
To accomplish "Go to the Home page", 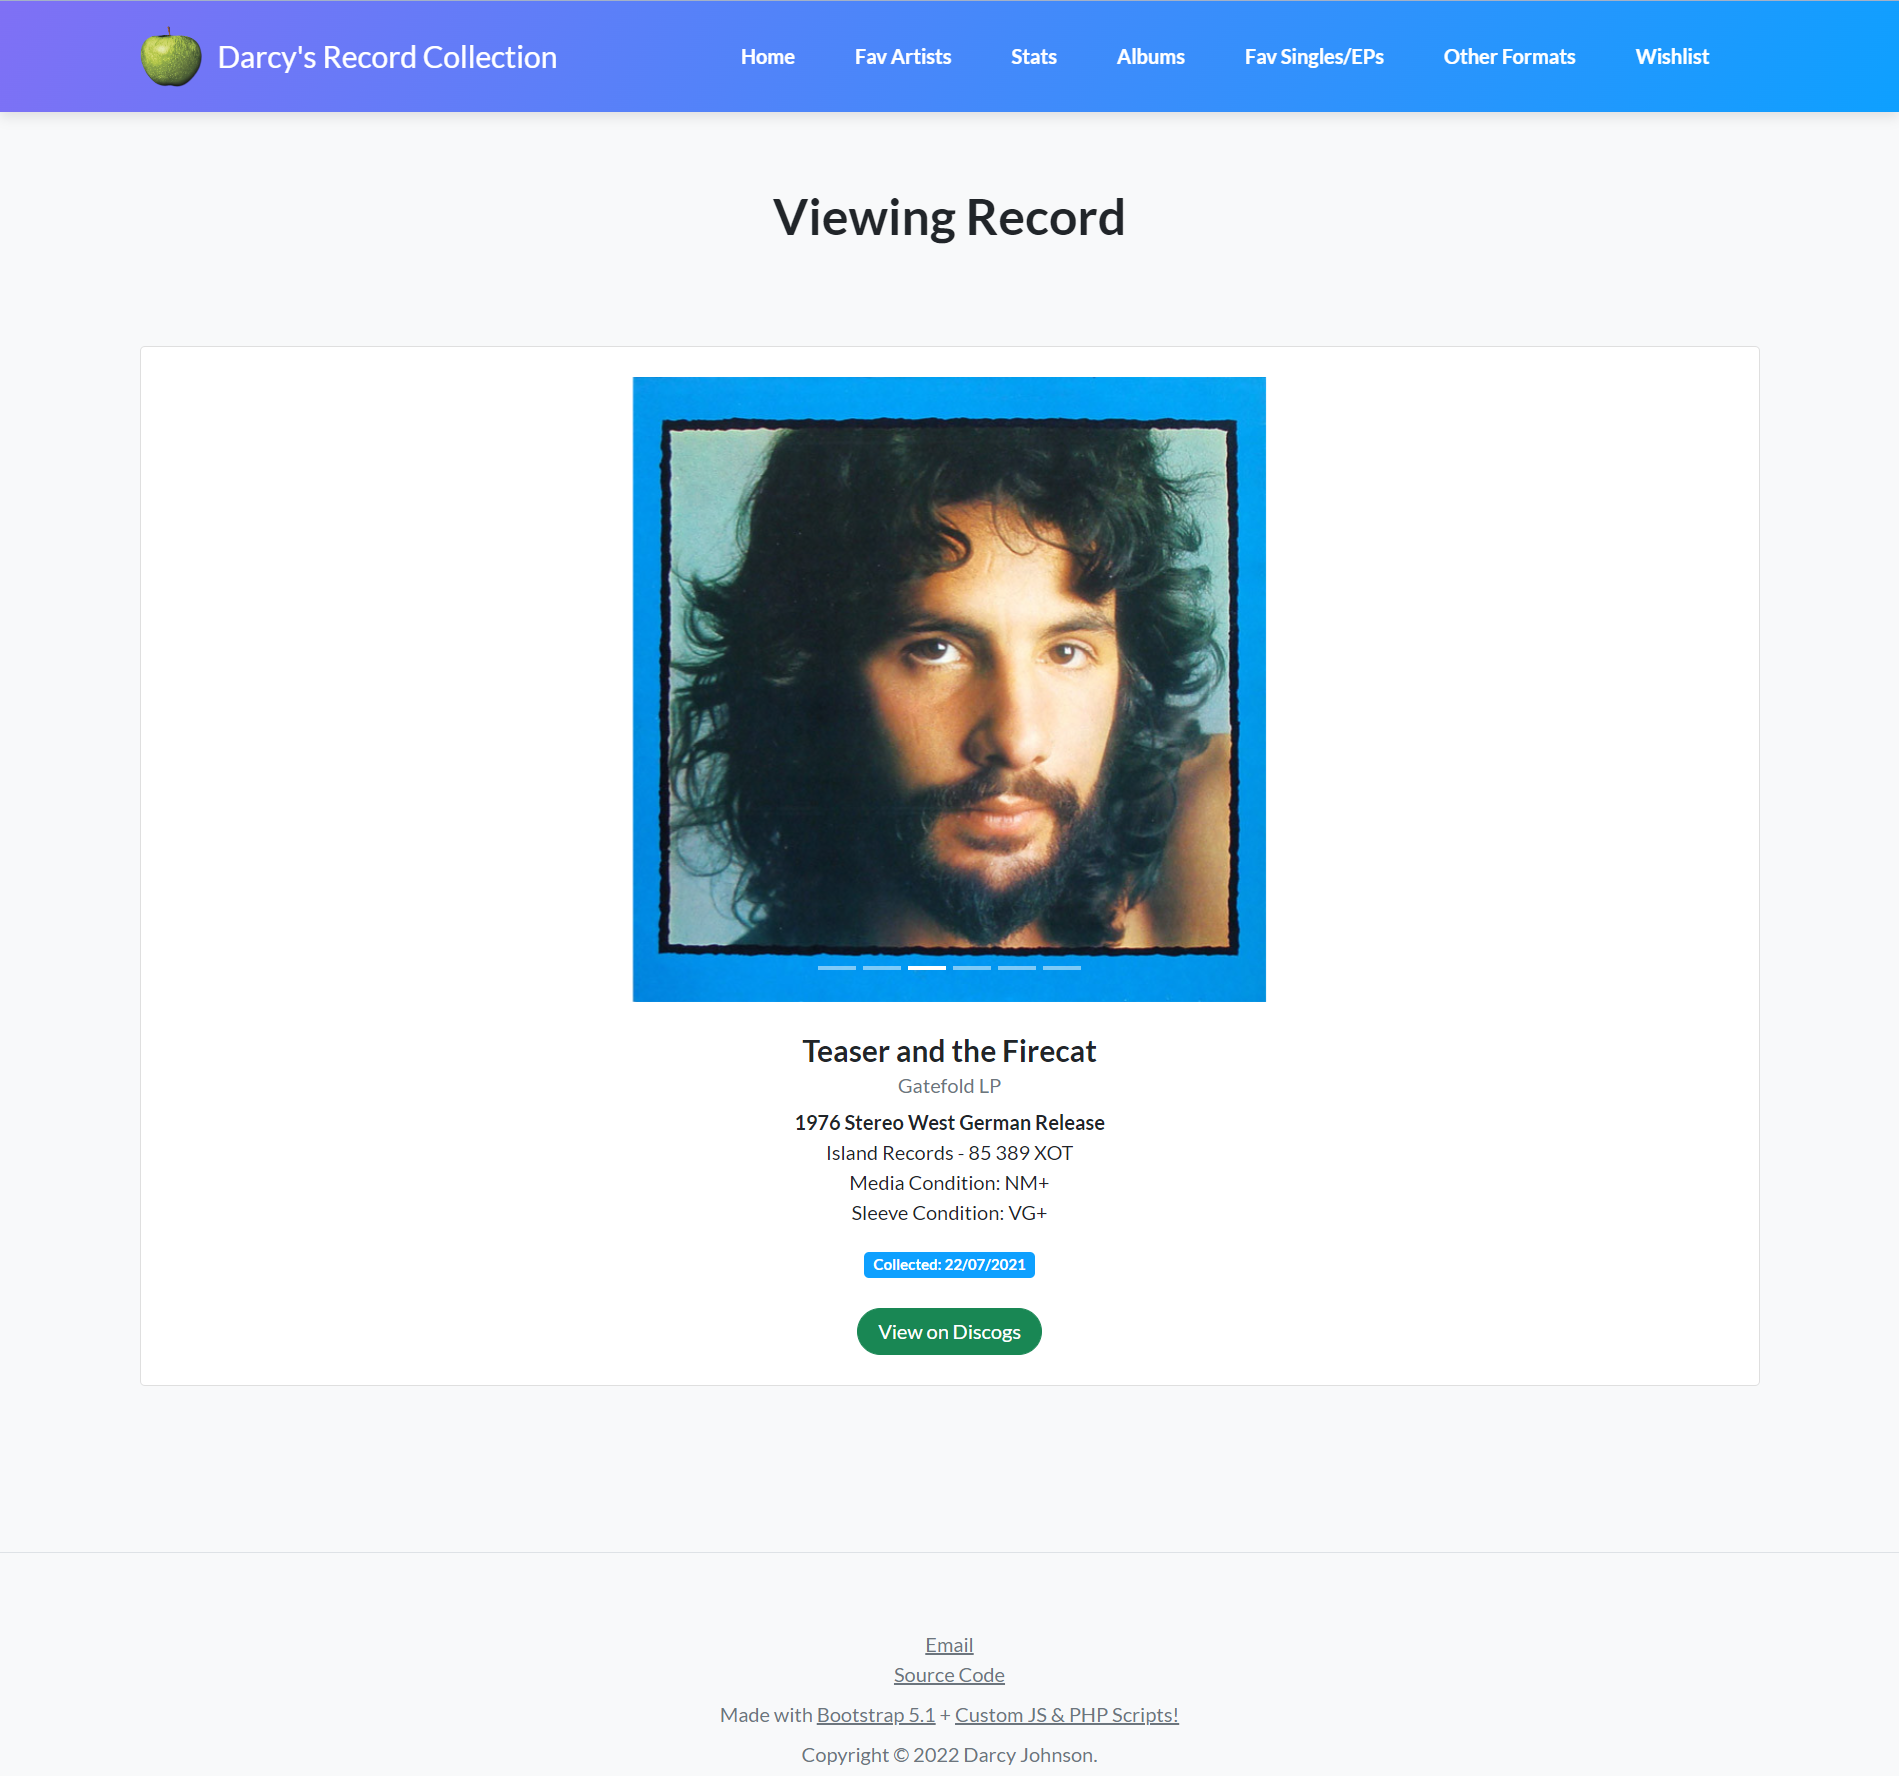I will pyautogui.click(x=767, y=57).
